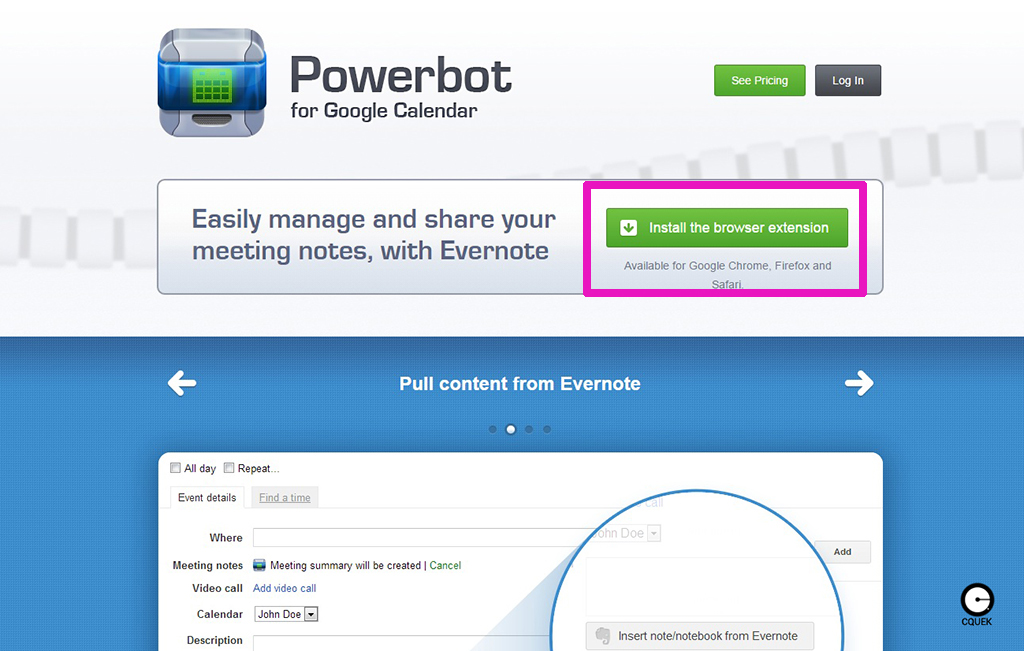Go to previous slide with left arrow

pyautogui.click(x=182, y=383)
